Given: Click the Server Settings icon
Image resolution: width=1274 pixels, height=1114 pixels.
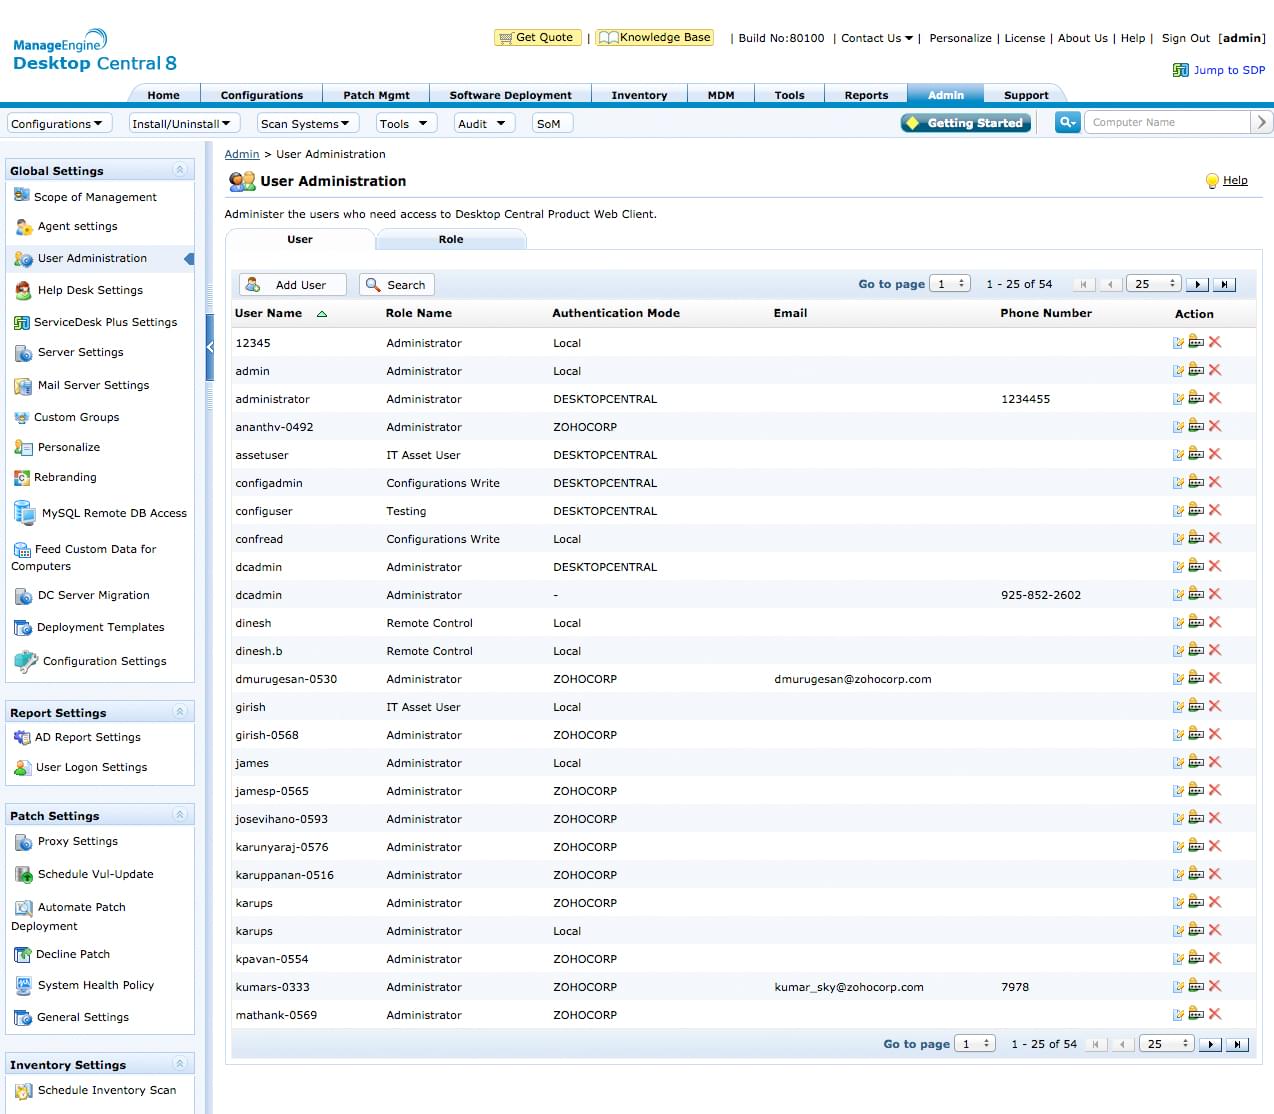Looking at the screenshot, I should coord(24,353).
